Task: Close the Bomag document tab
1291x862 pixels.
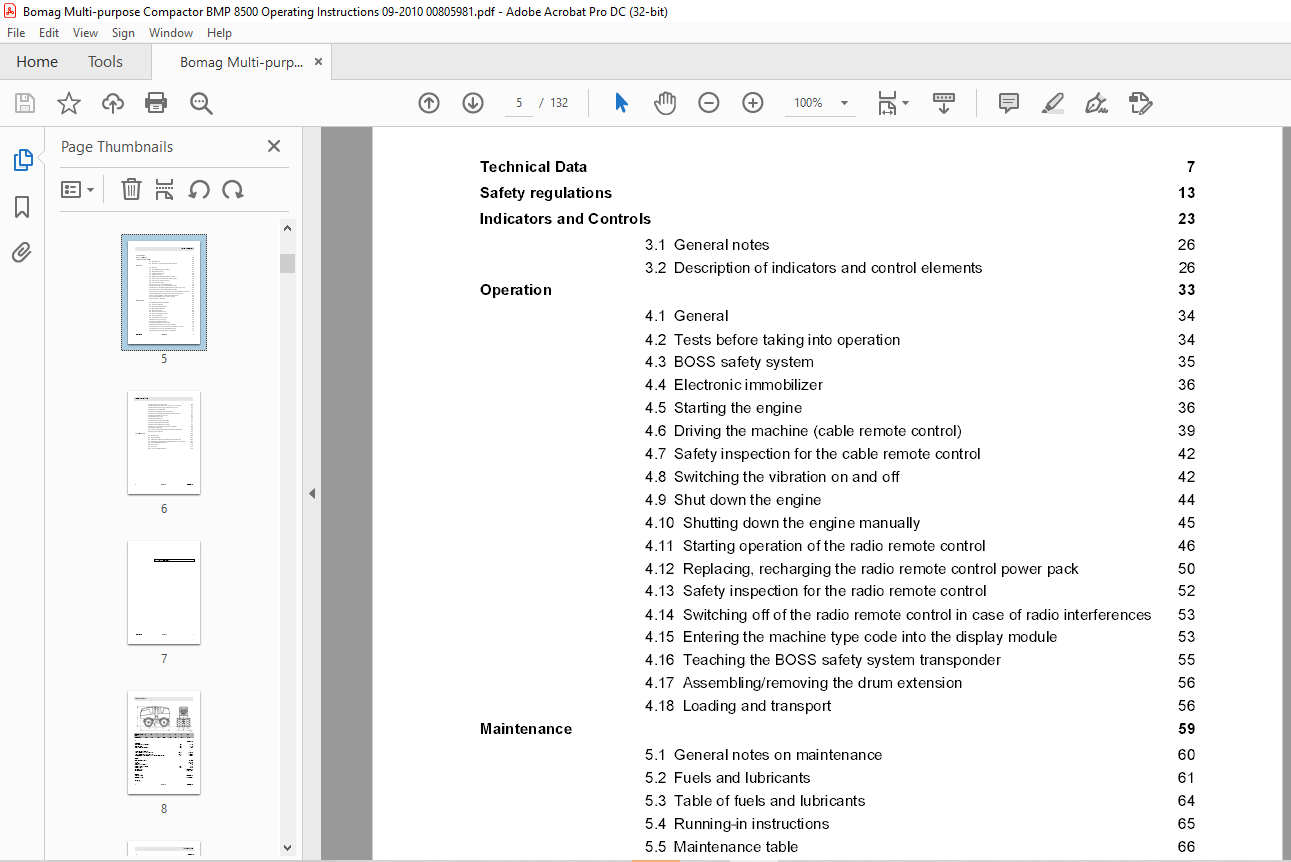Action: (x=318, y=62)
